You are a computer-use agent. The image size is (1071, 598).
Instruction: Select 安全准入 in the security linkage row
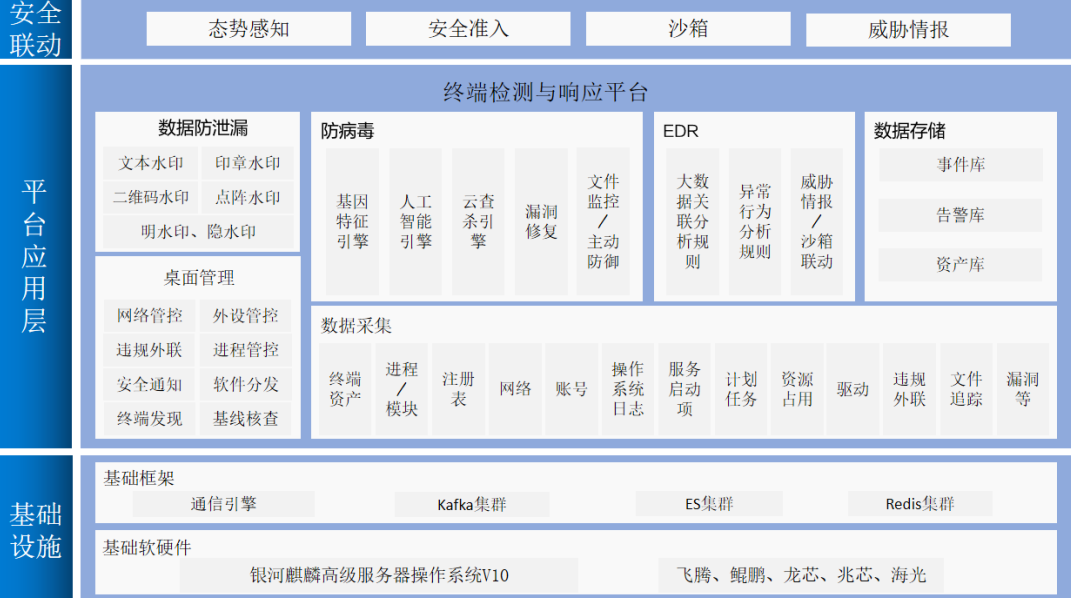coord(468,29)
